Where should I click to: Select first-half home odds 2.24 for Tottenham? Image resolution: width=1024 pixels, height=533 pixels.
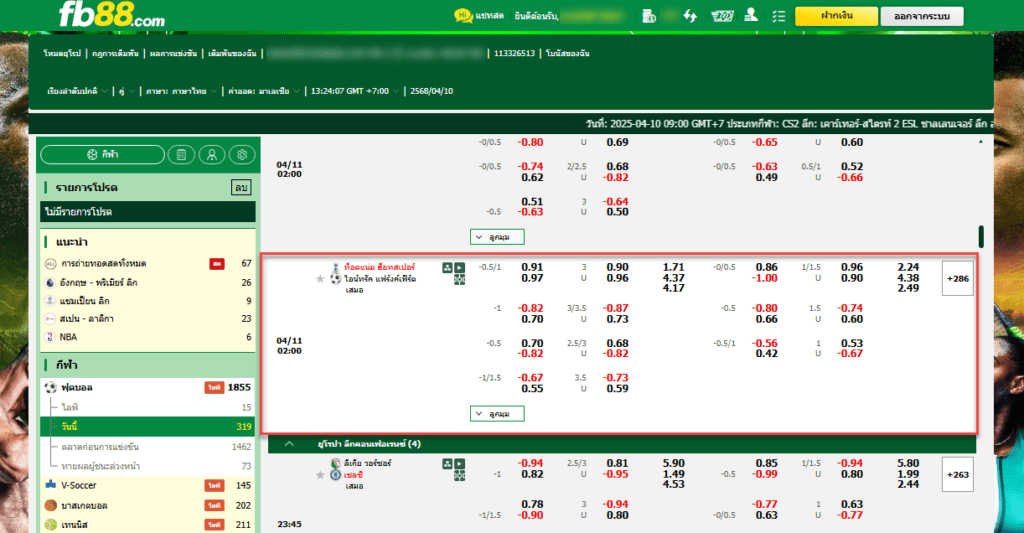908,267
